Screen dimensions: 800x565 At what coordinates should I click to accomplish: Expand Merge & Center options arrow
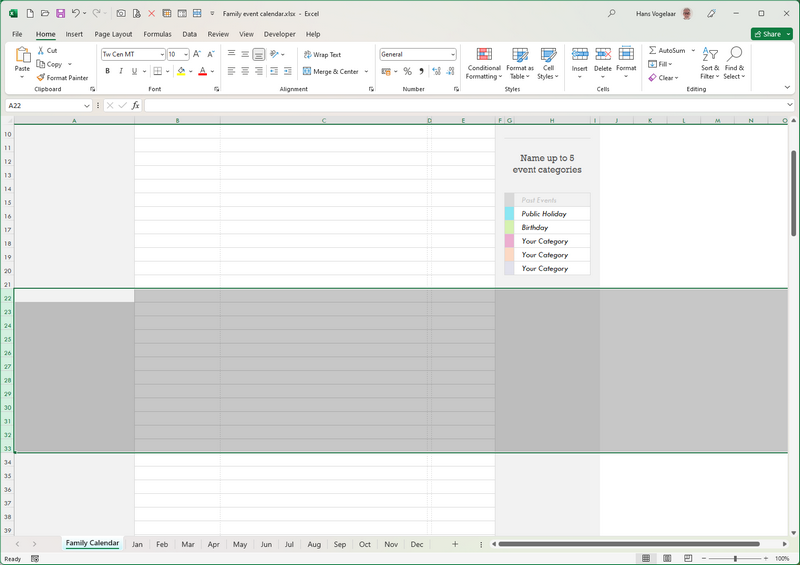click(x=366, y=71)
